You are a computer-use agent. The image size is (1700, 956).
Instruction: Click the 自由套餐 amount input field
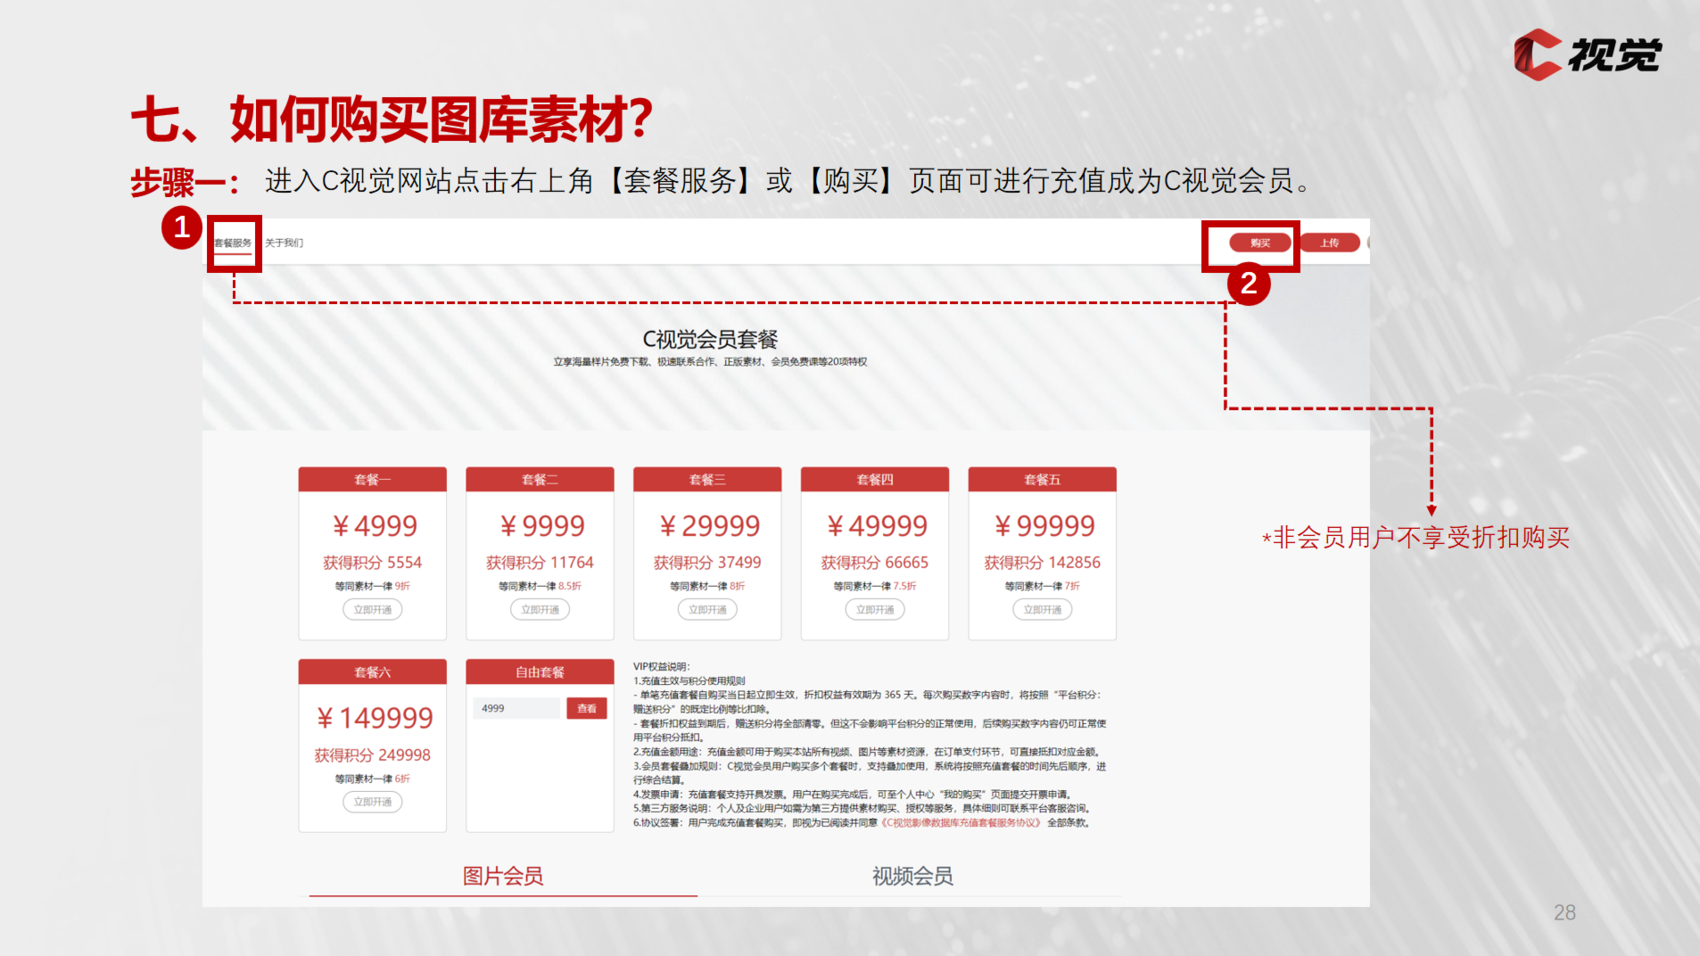point(518,709)
